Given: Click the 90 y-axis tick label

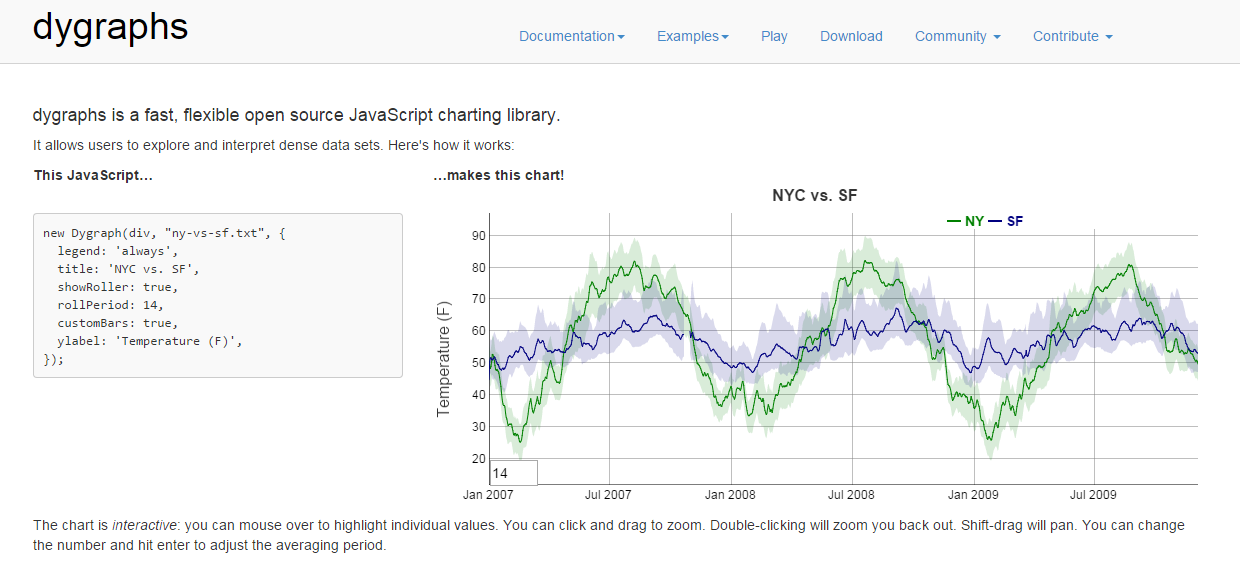Looking at the screenshot, I should point(478,236).
